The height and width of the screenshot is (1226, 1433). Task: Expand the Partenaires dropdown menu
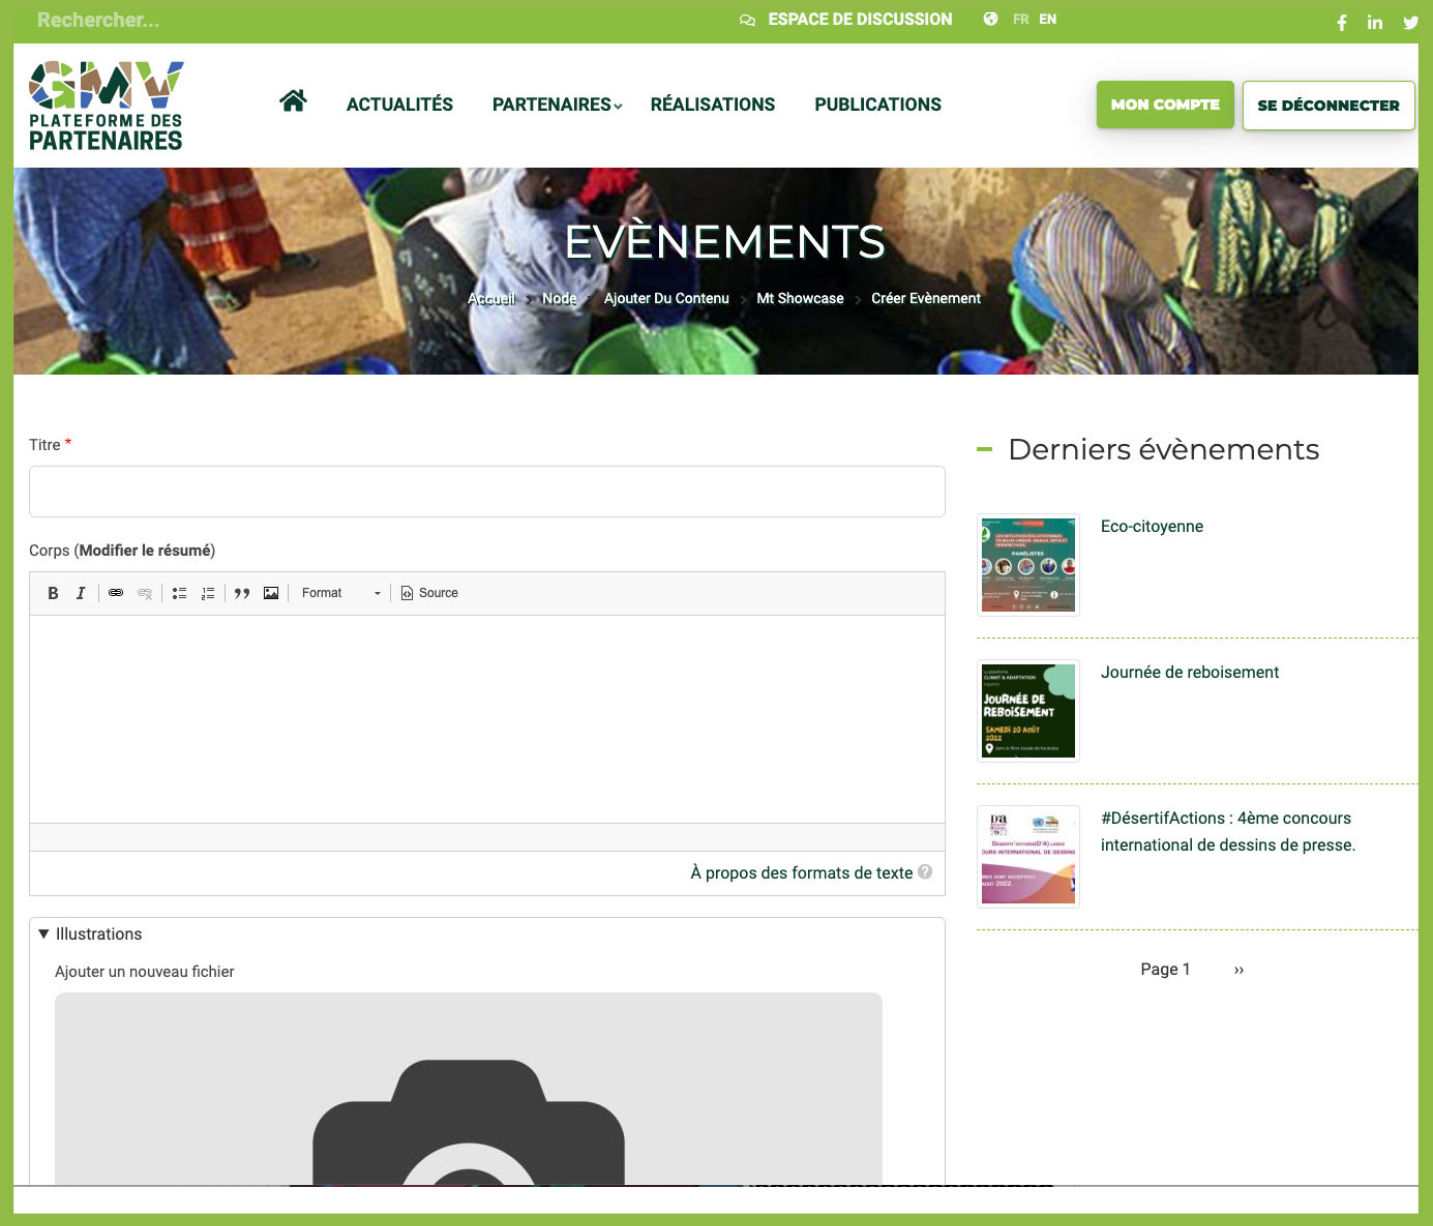557,105
